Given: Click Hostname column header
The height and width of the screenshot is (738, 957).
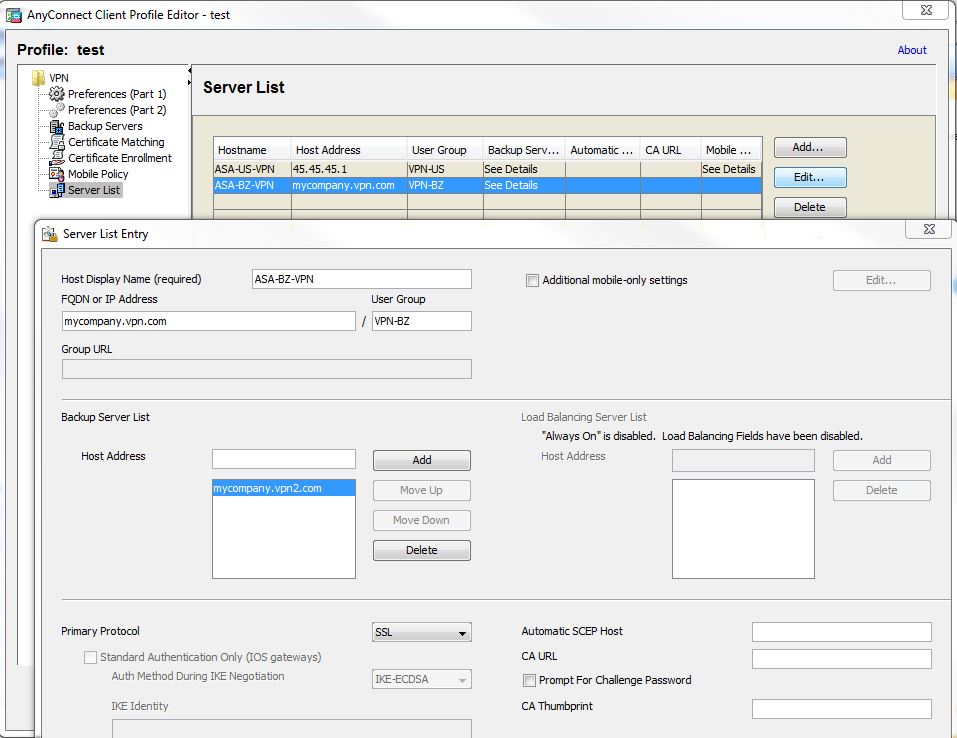Looking at the screenshot, I should (x=252, y=150).
